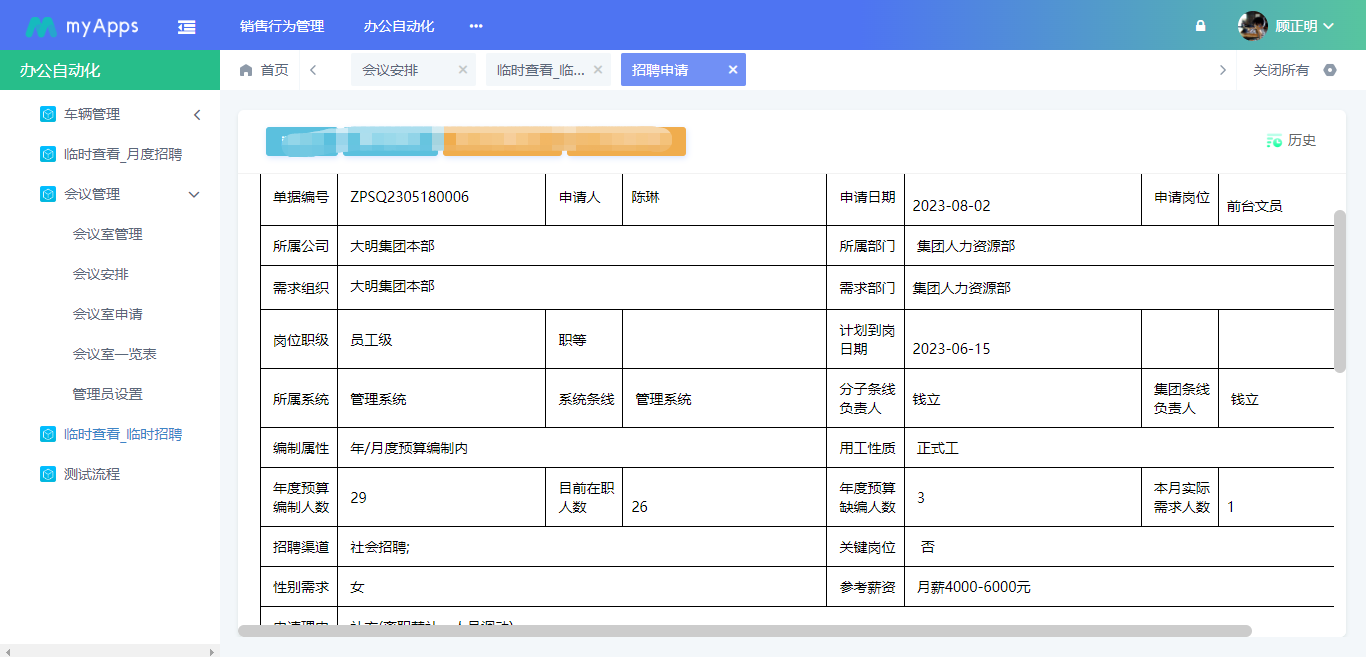Close the 临时查看_临... tab
Viewport: 1366px width, 657px height.
point(597,69)
